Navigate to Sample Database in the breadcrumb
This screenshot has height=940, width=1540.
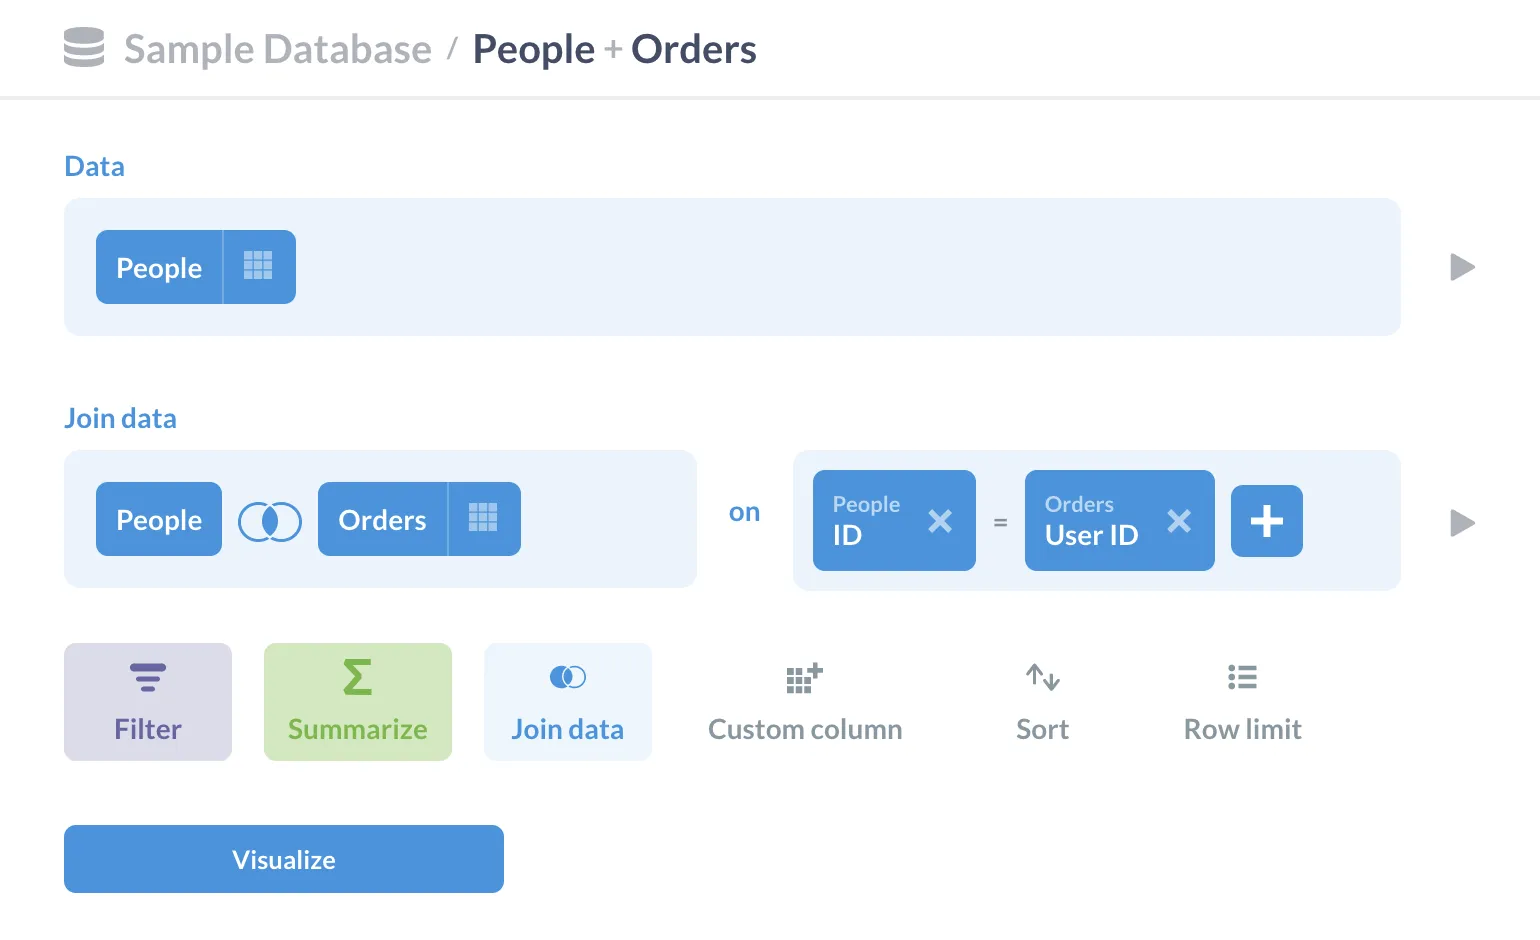(x=276, y=48)
